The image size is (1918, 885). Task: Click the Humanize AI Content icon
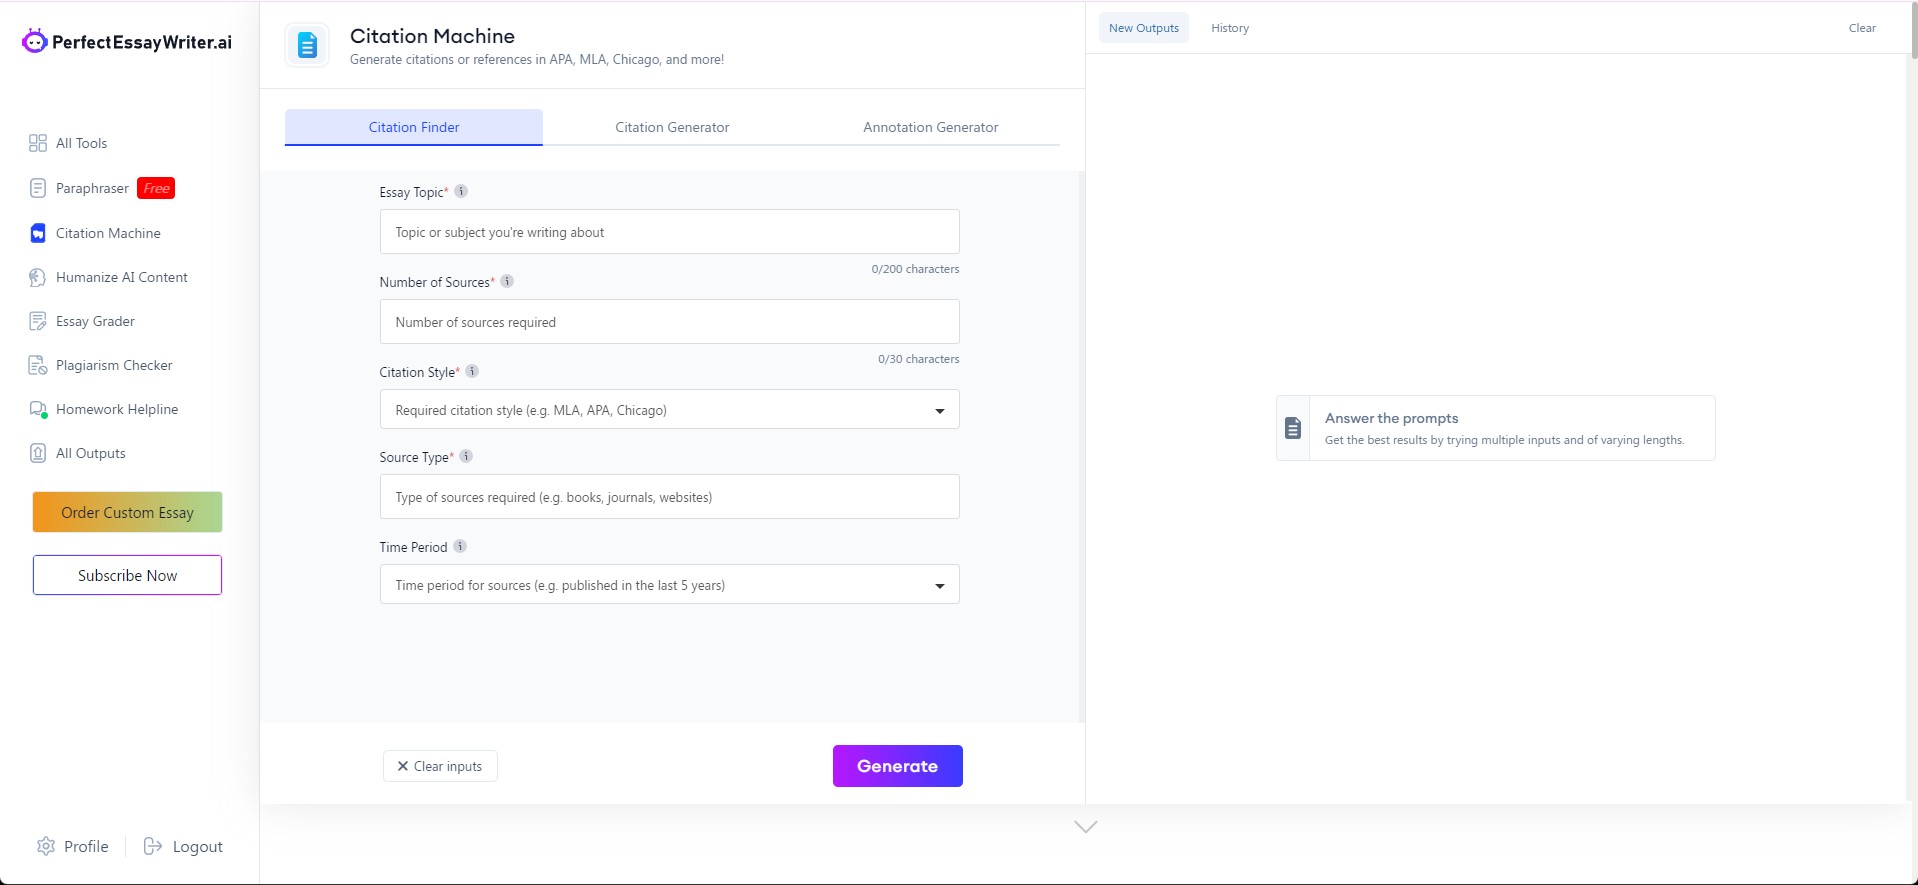[x=38, y=277]
